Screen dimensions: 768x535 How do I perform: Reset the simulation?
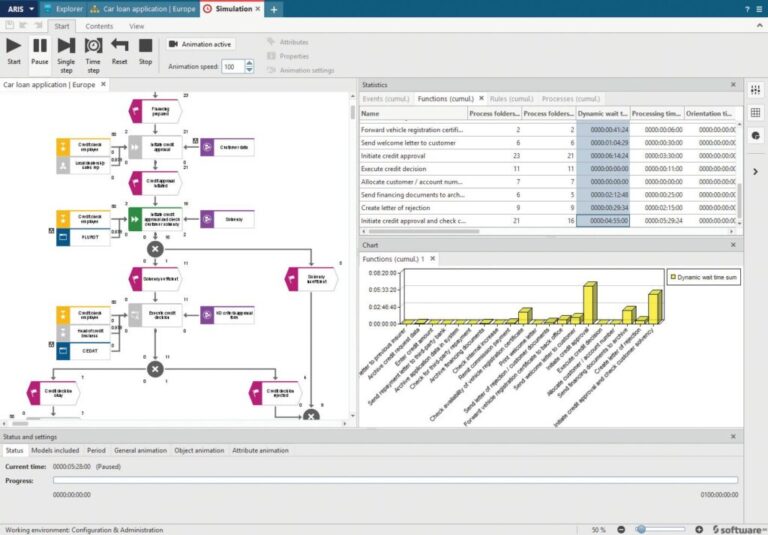[x=120, y=46]
